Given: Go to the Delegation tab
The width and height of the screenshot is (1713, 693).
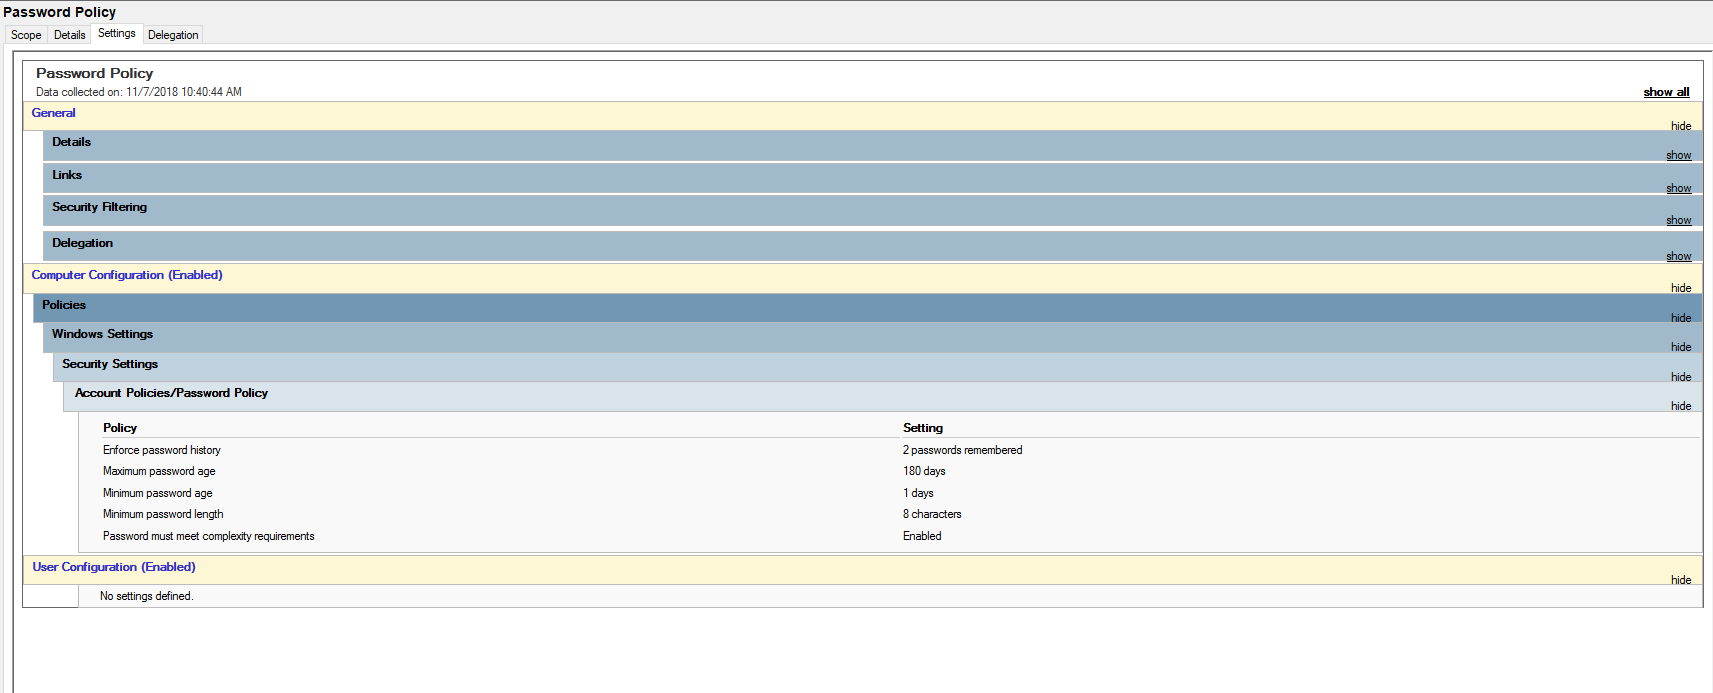Looking at the screenshot, I should pyautogui.click(x=173, y=35).
